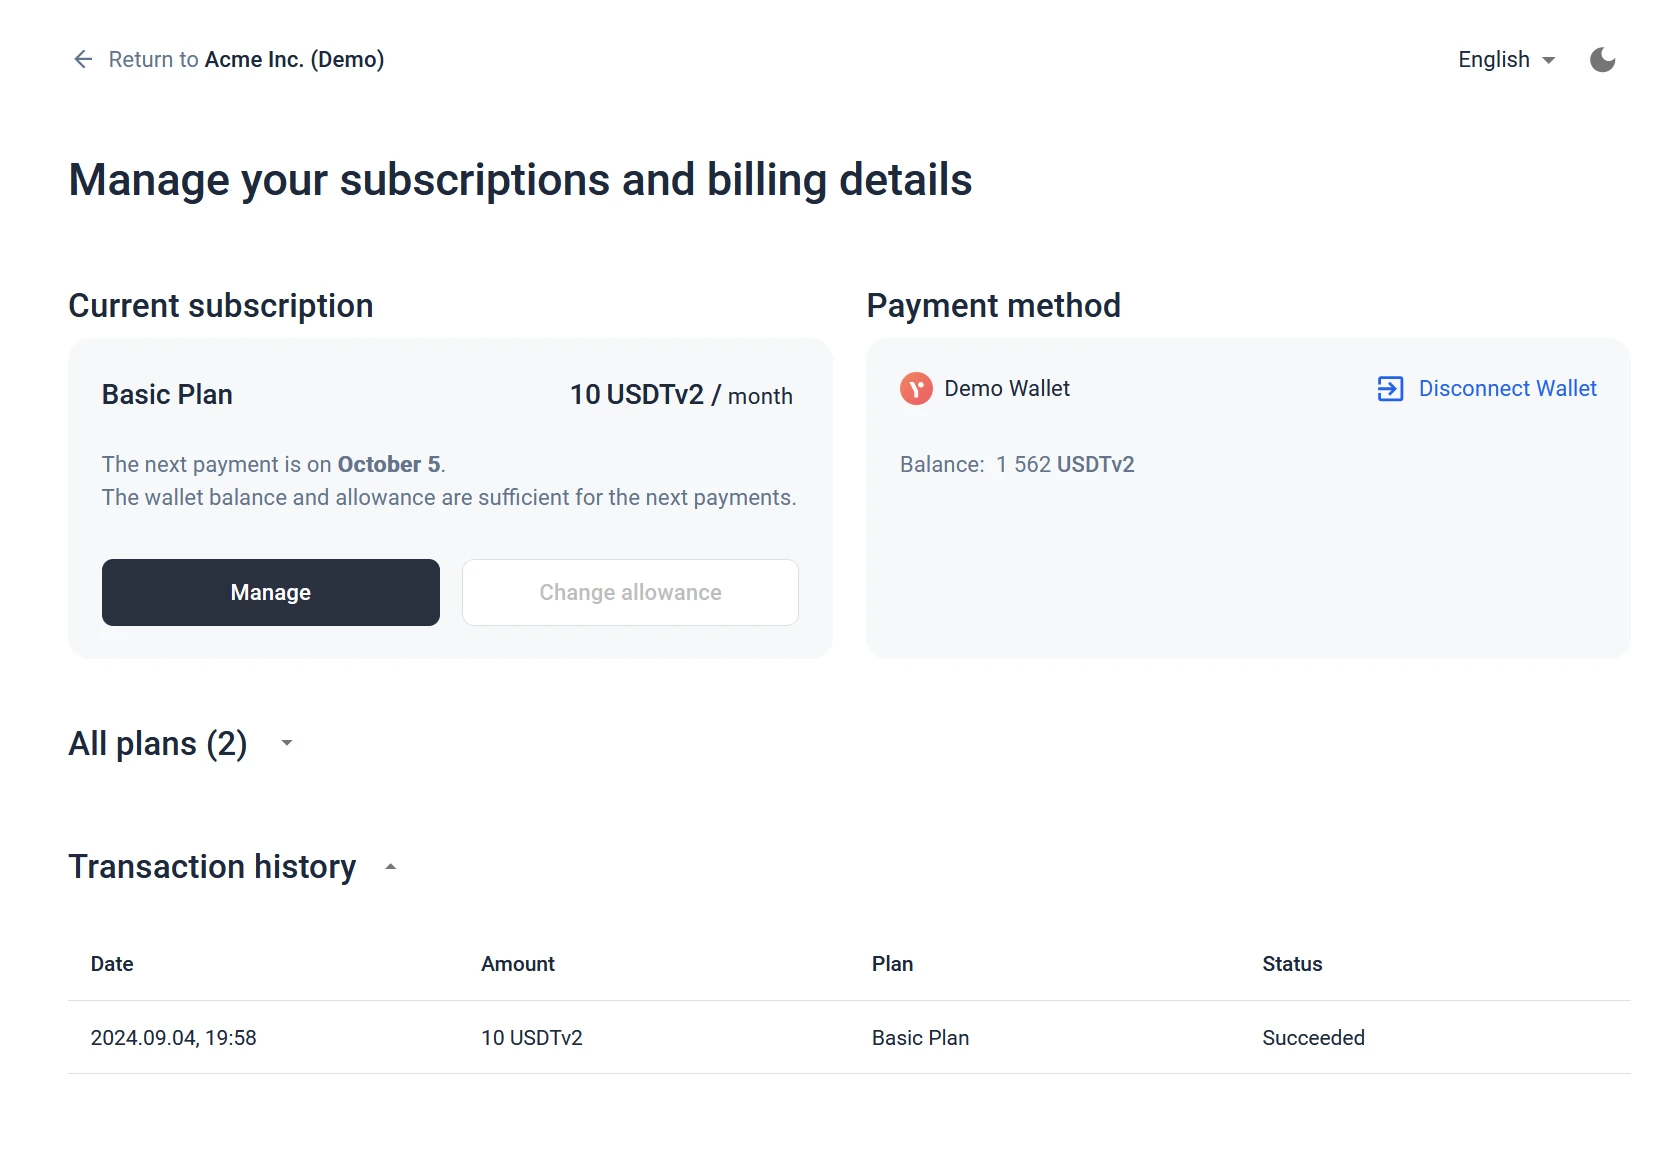Click the Demo Wallet logo icon

(916, 389)
